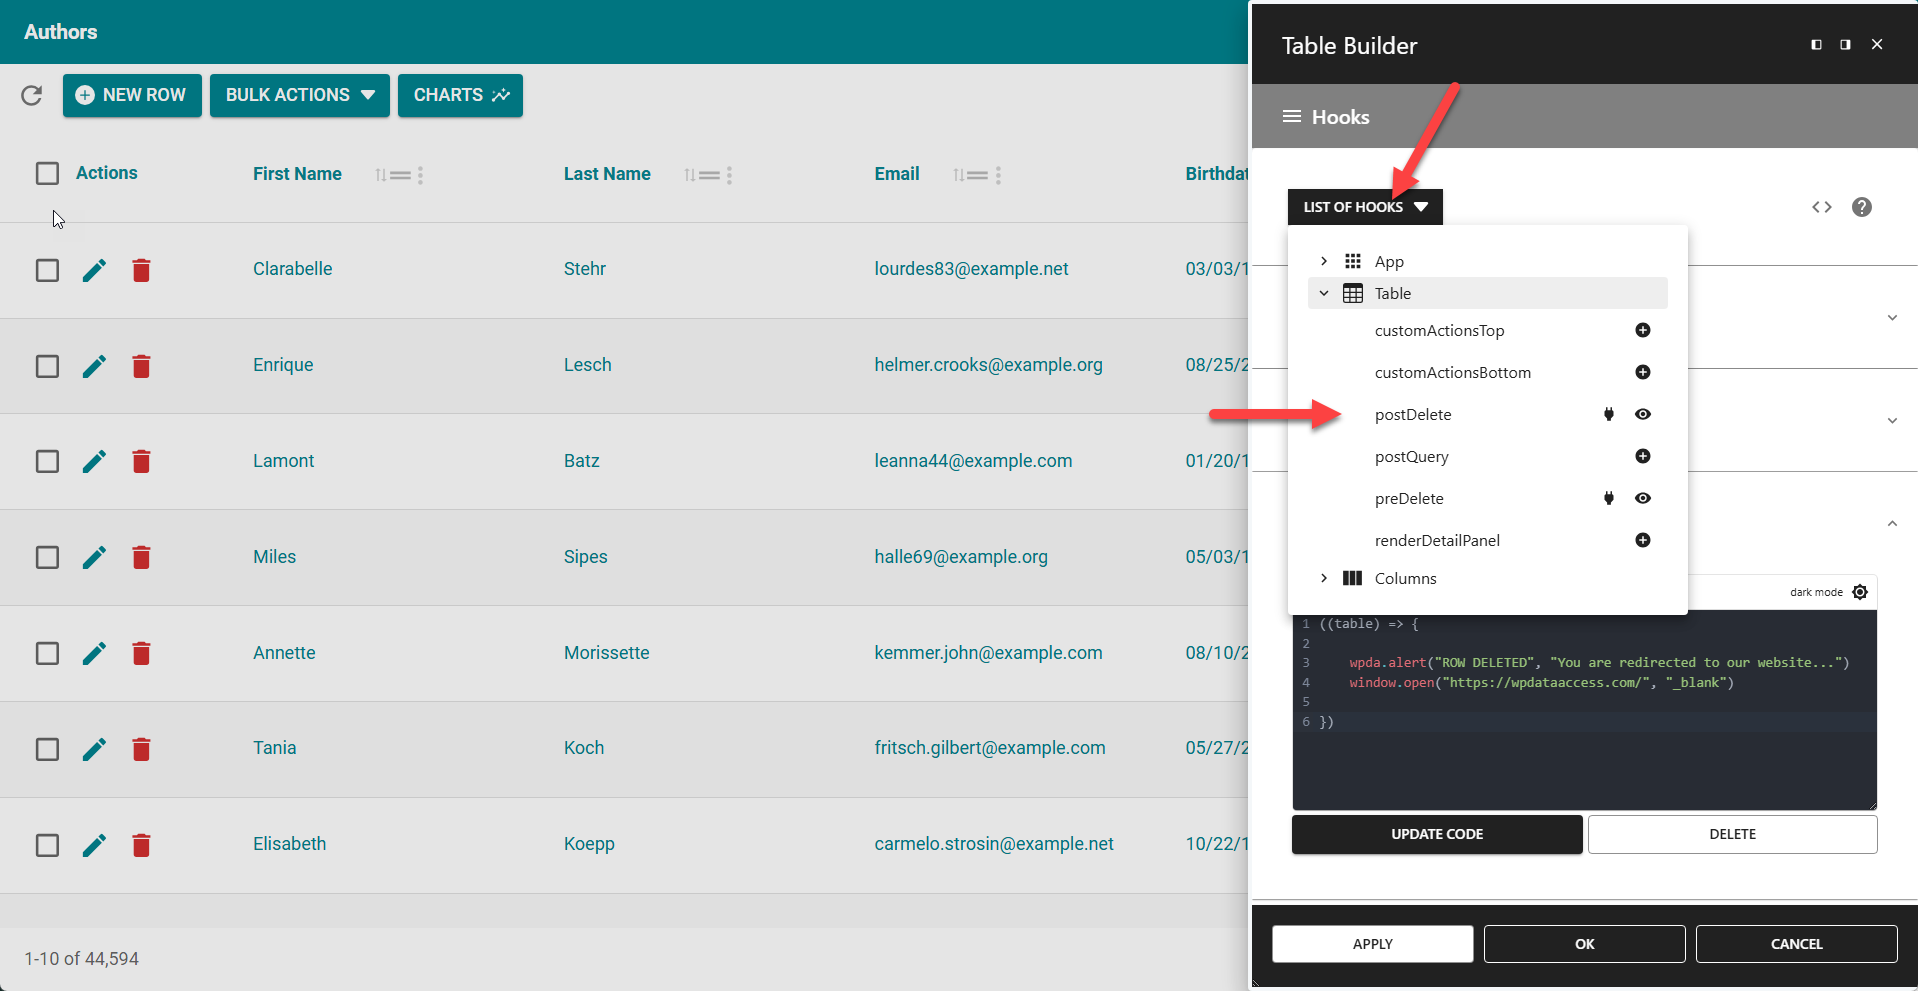1918x991 pixels.
Task: Click the Update Code button
Action: 1437,834
